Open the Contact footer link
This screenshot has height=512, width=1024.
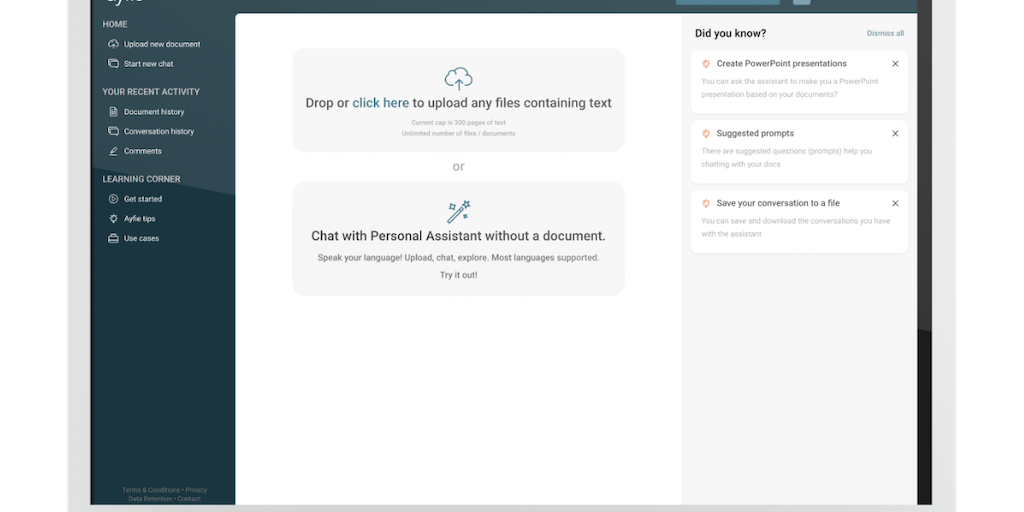(x=189, y=498)
